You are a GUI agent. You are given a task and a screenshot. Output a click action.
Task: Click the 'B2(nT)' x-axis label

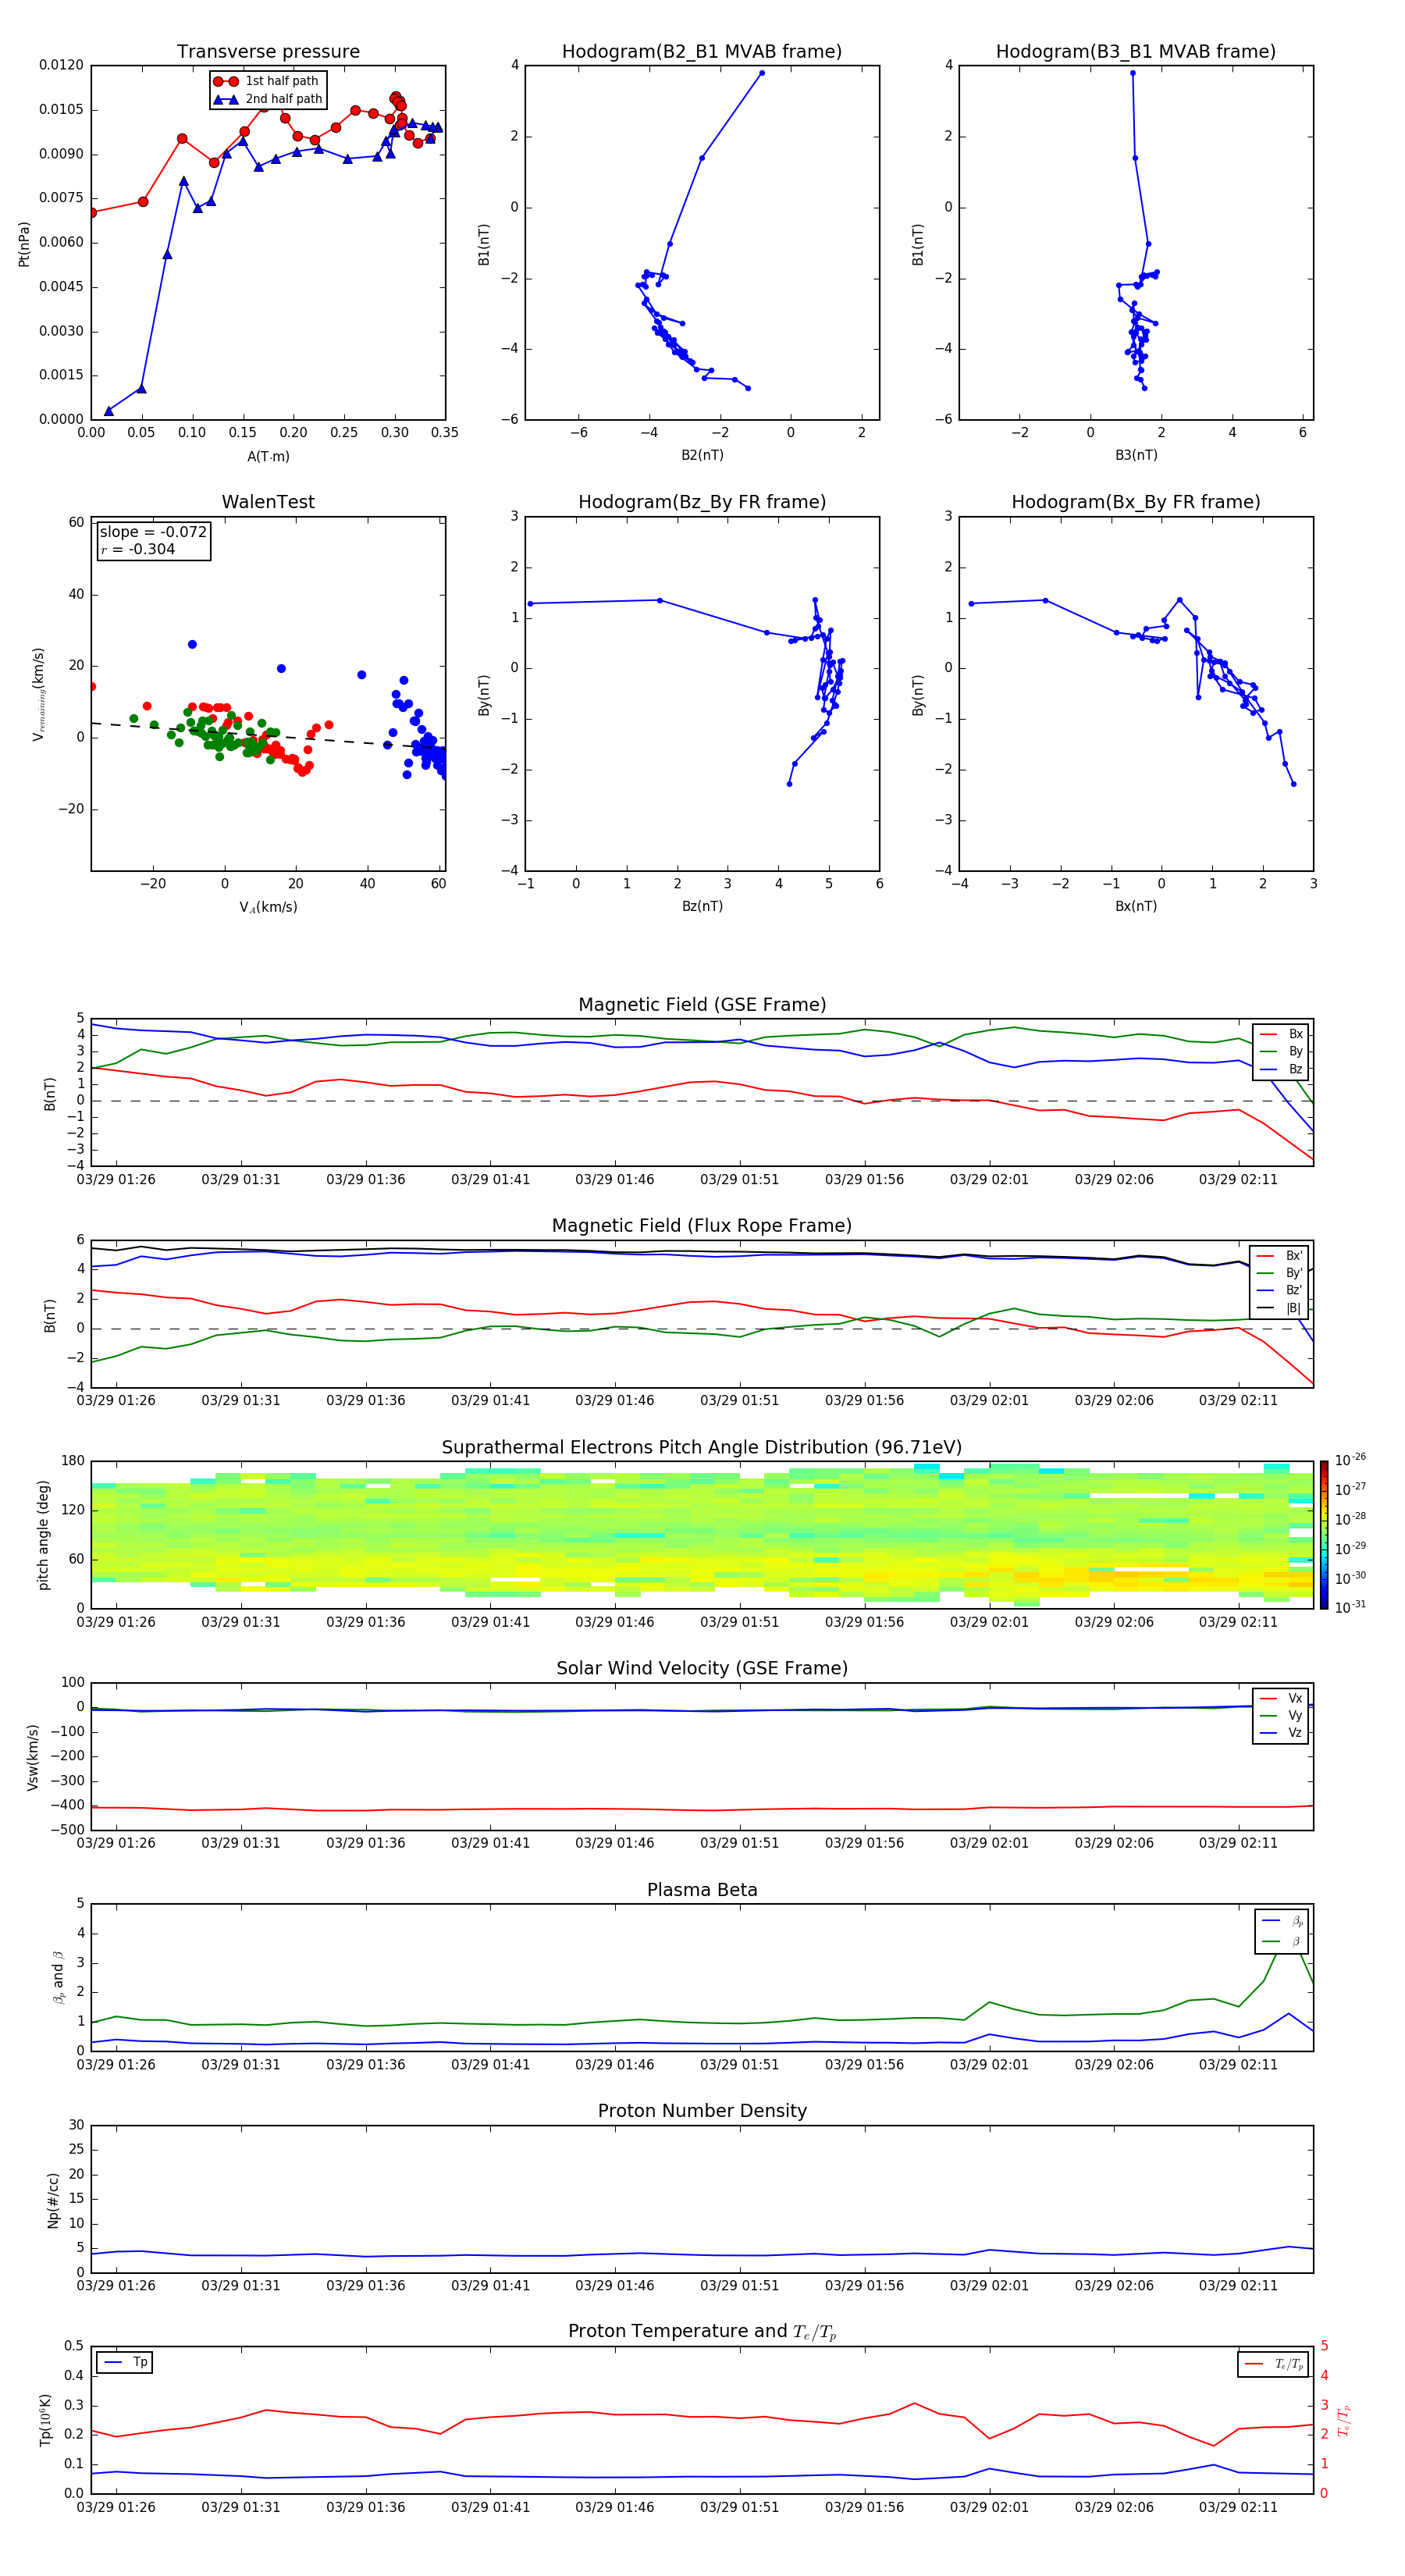(x=702, y=455)
